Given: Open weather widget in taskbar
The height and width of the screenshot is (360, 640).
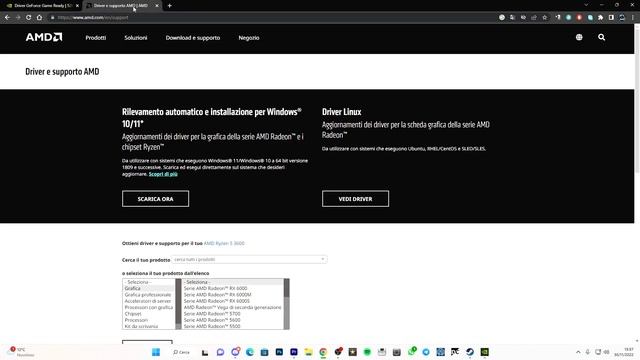Looking at the screenshot, I should pyautogui.click(x=22, y=352).
